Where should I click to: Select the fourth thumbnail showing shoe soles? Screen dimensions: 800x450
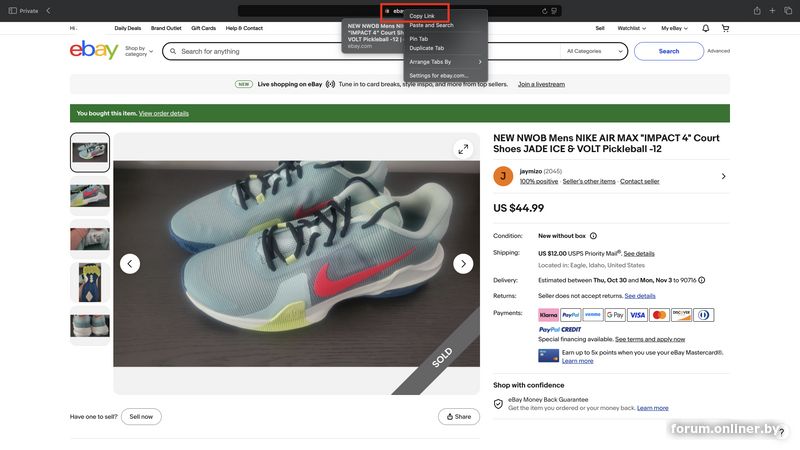coord(90,283)
